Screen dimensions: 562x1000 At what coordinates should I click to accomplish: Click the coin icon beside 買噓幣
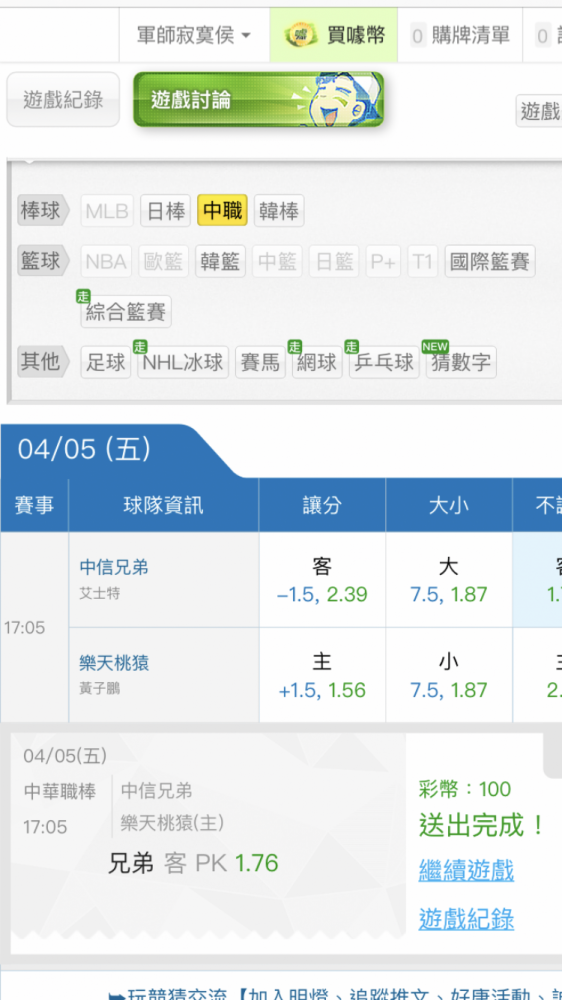[x=301, y=35]
